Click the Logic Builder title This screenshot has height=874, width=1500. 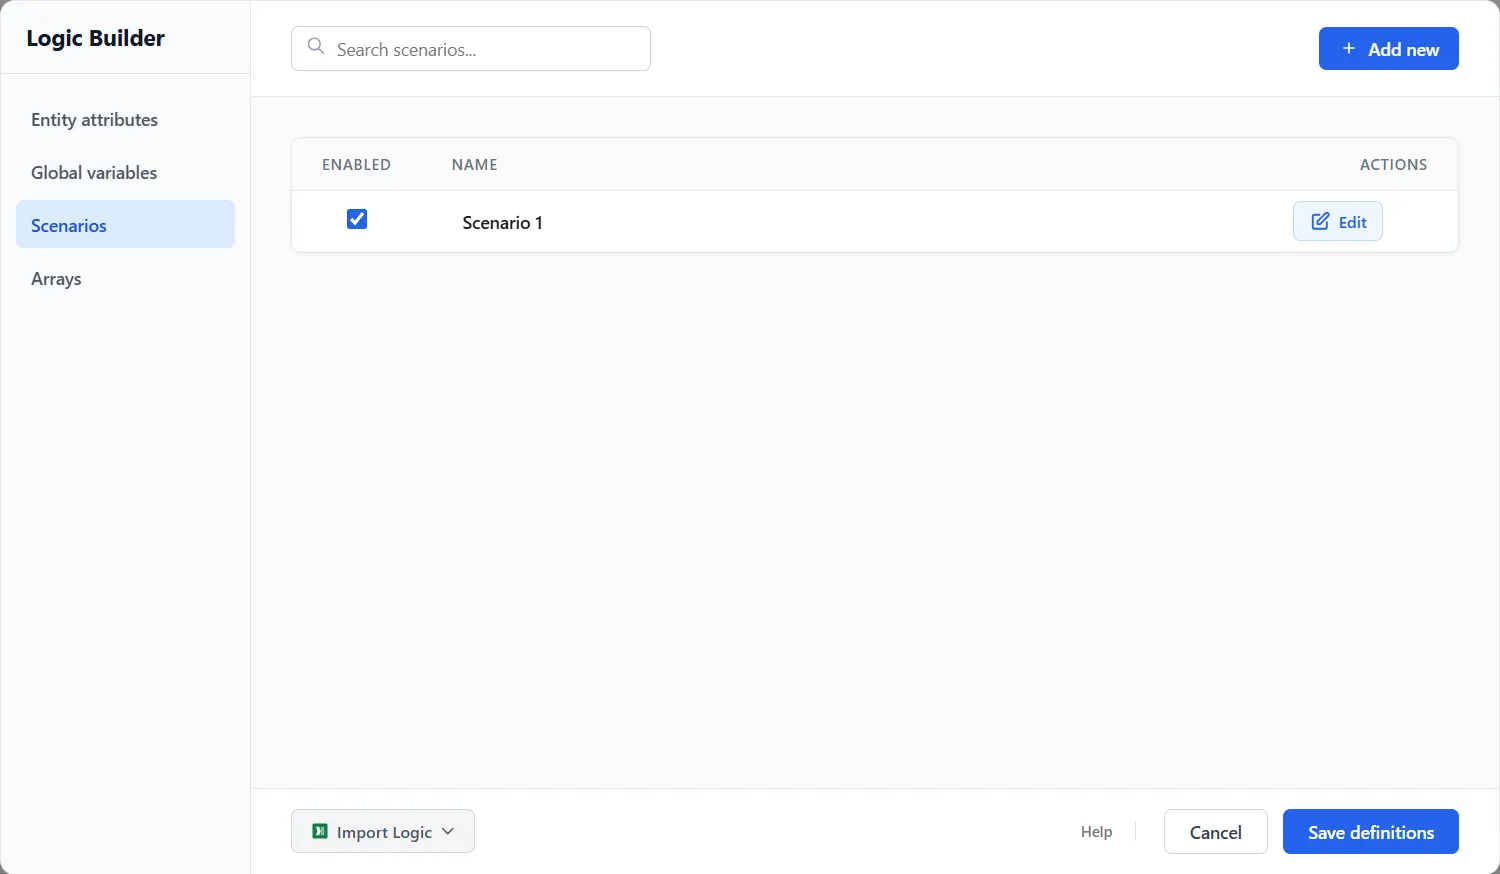tap(95, 38)
